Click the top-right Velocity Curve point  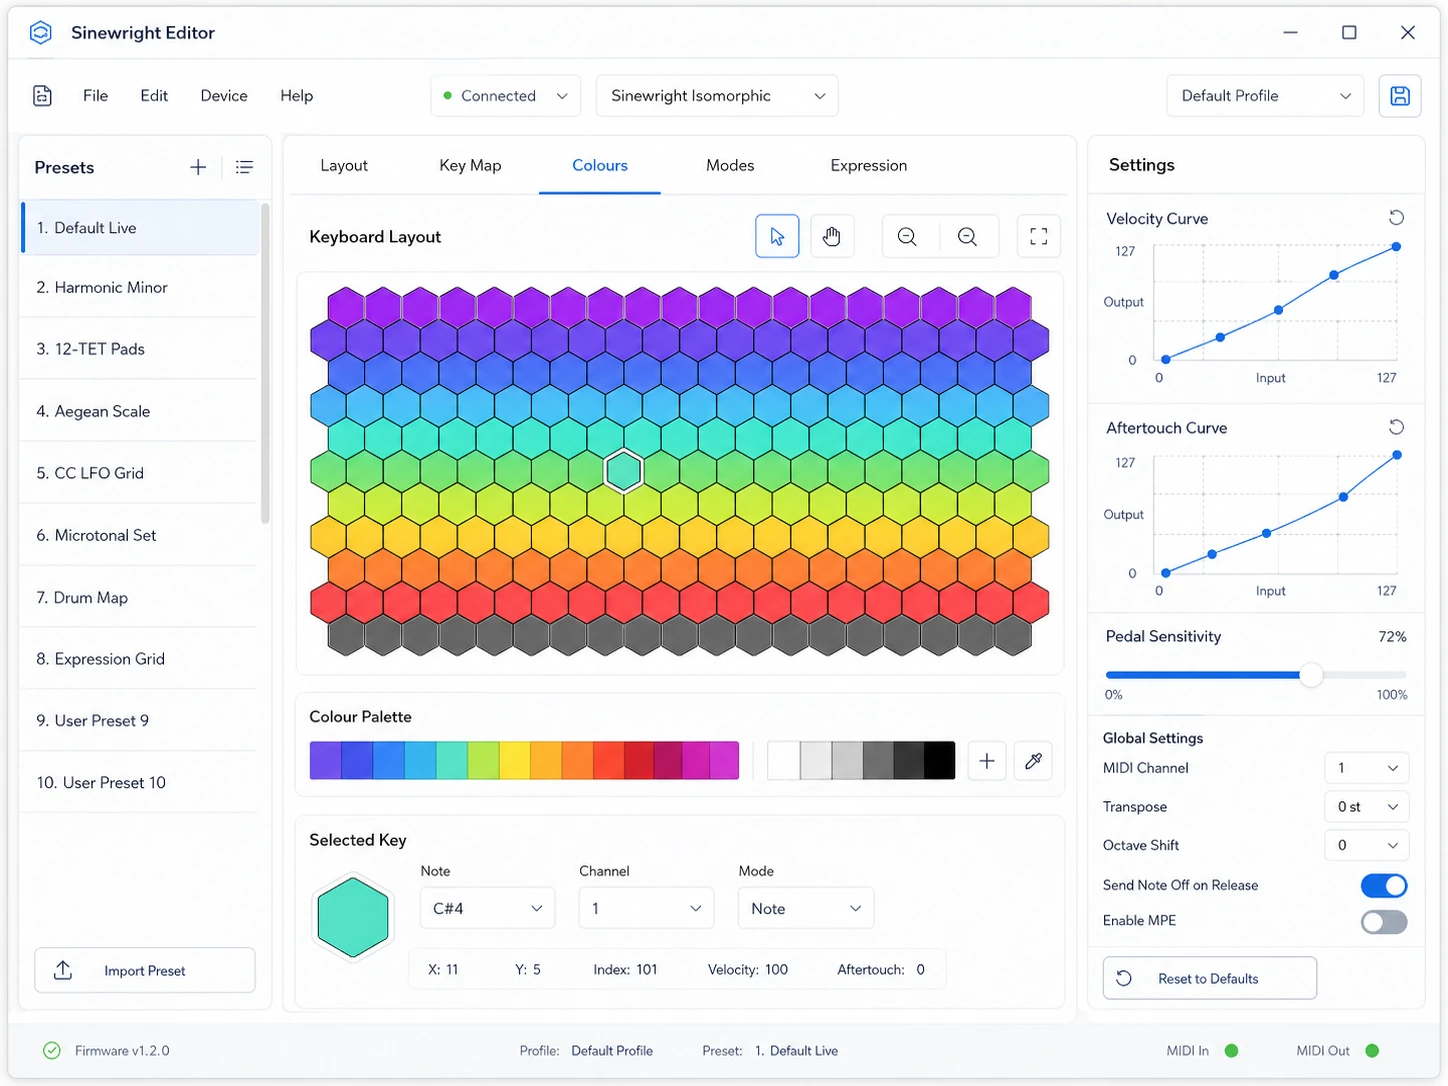tap(1396, 246)
